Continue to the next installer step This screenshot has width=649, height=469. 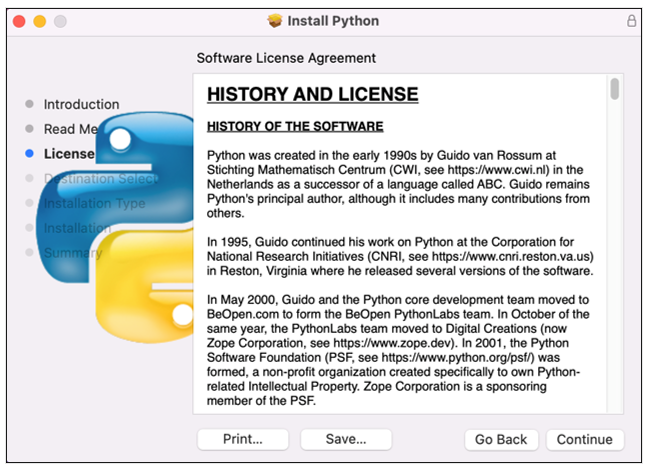[x=585, y=440]
